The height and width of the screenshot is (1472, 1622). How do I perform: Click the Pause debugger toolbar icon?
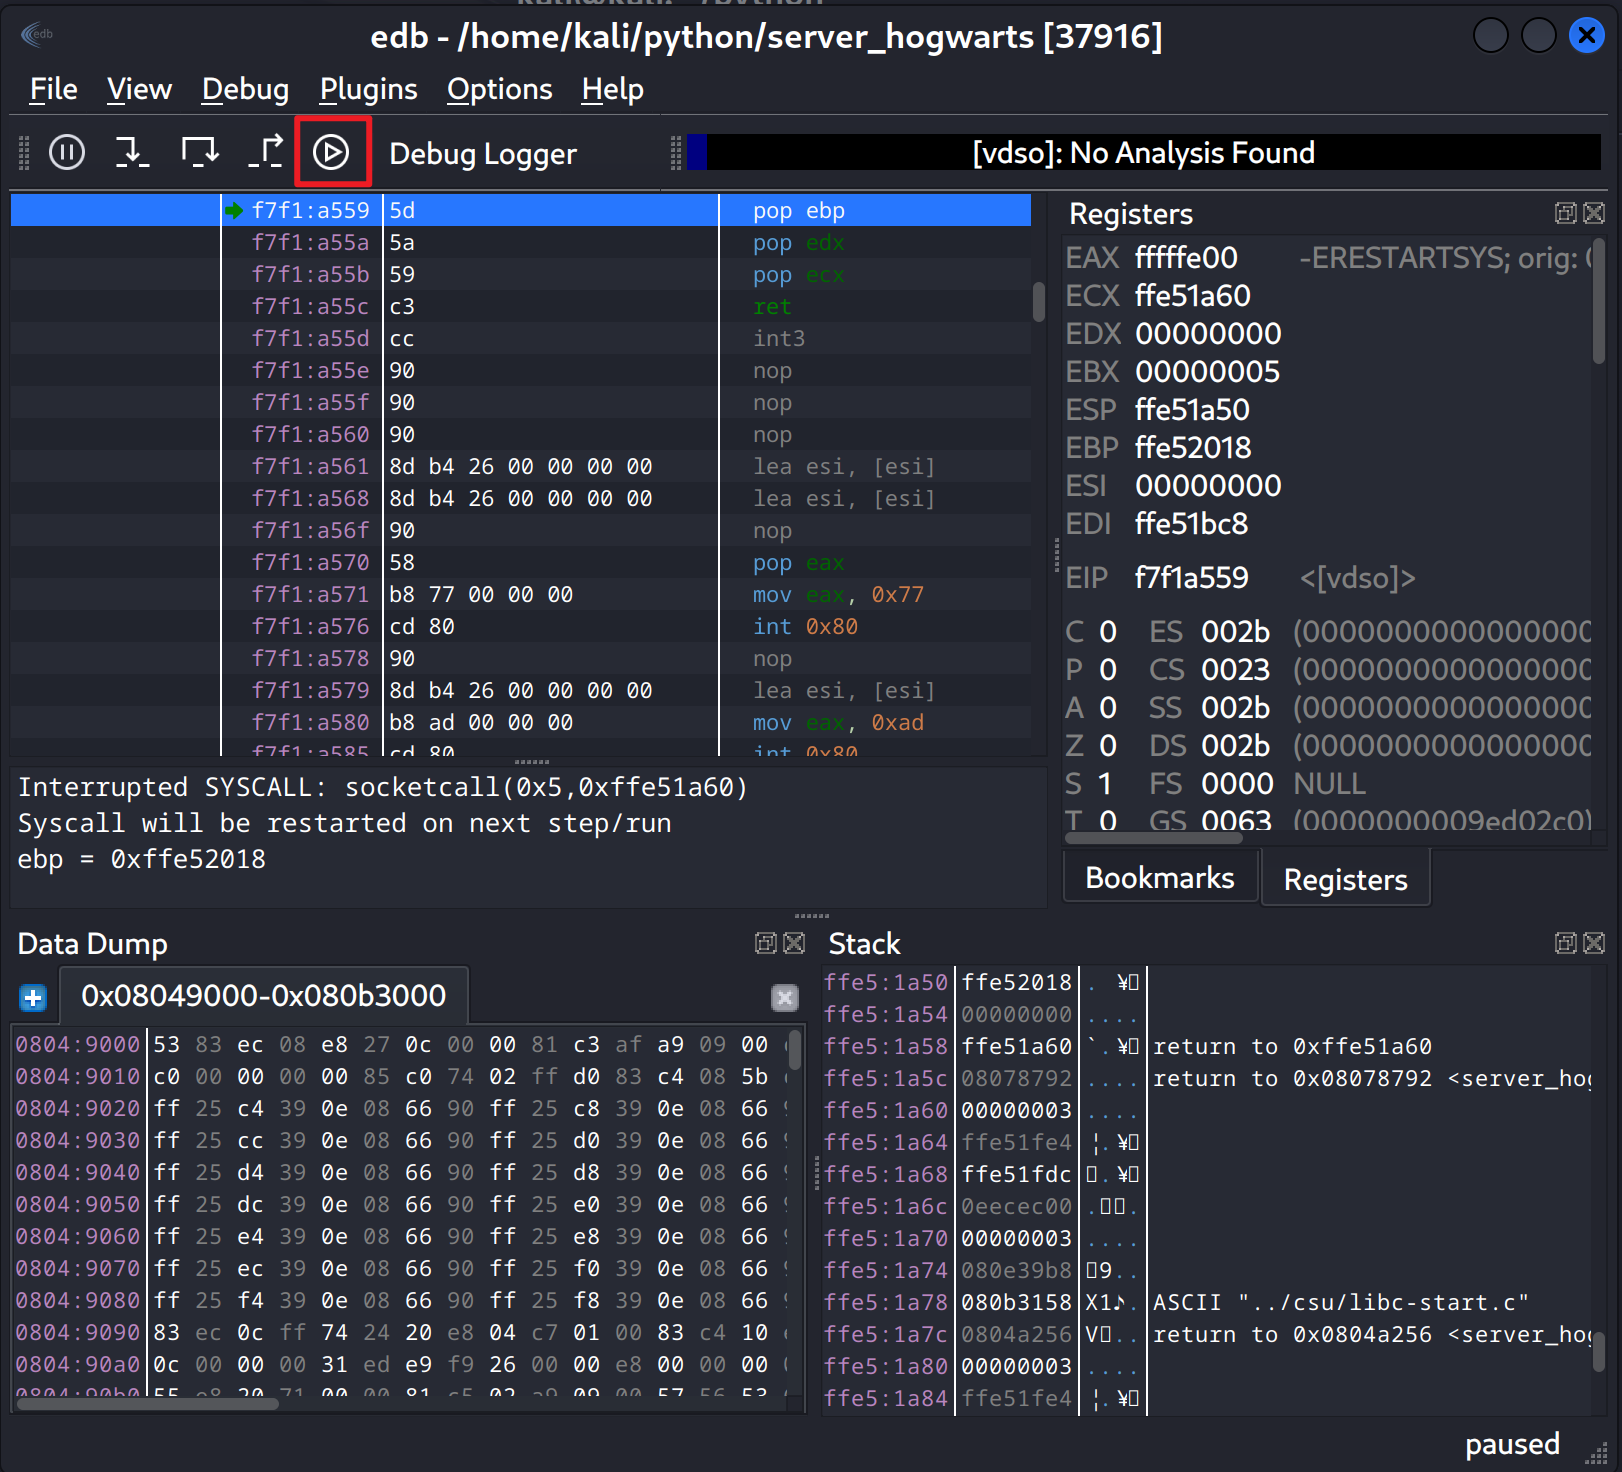67,152
